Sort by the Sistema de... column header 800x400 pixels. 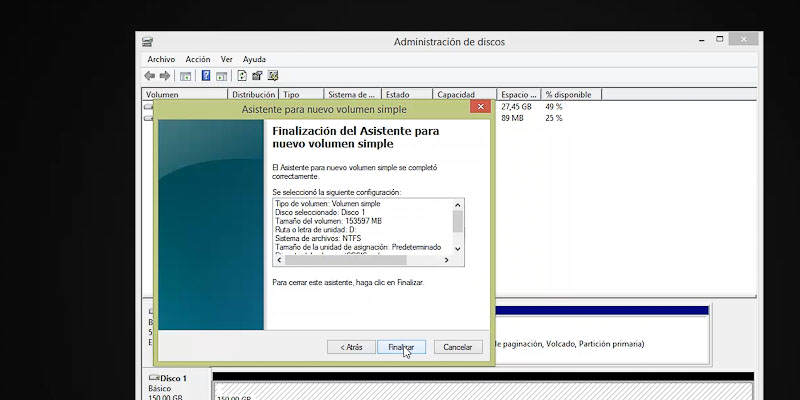353,94
